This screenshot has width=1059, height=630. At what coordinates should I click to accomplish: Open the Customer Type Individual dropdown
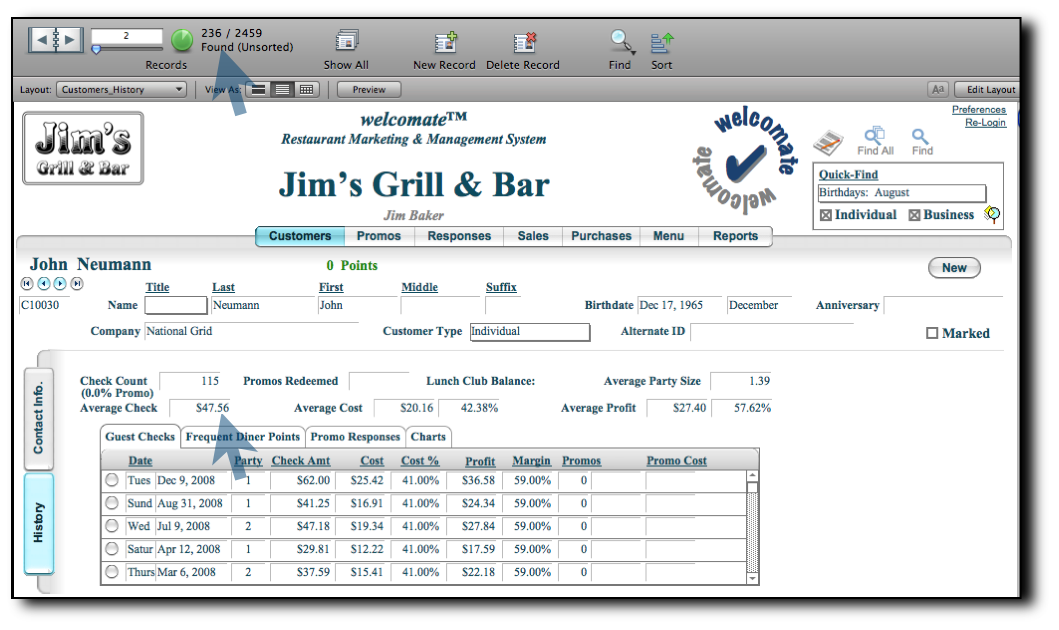(x=530, y=332)
